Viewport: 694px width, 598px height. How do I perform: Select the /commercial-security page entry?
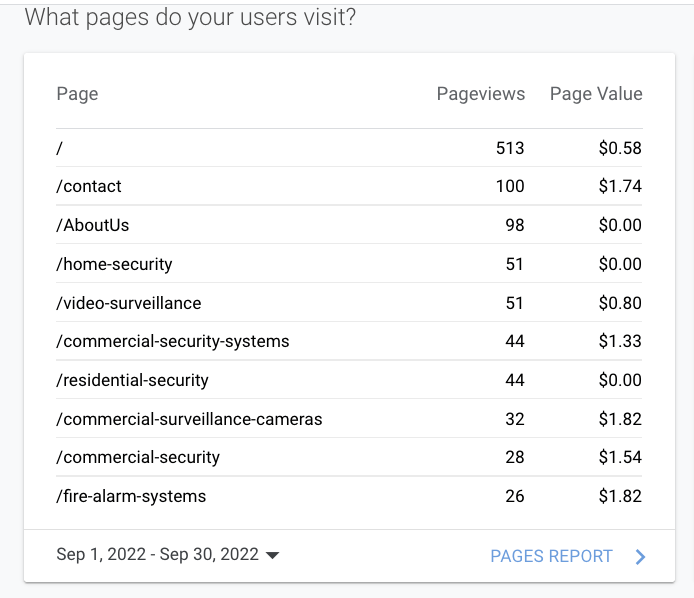pos(138,457)
